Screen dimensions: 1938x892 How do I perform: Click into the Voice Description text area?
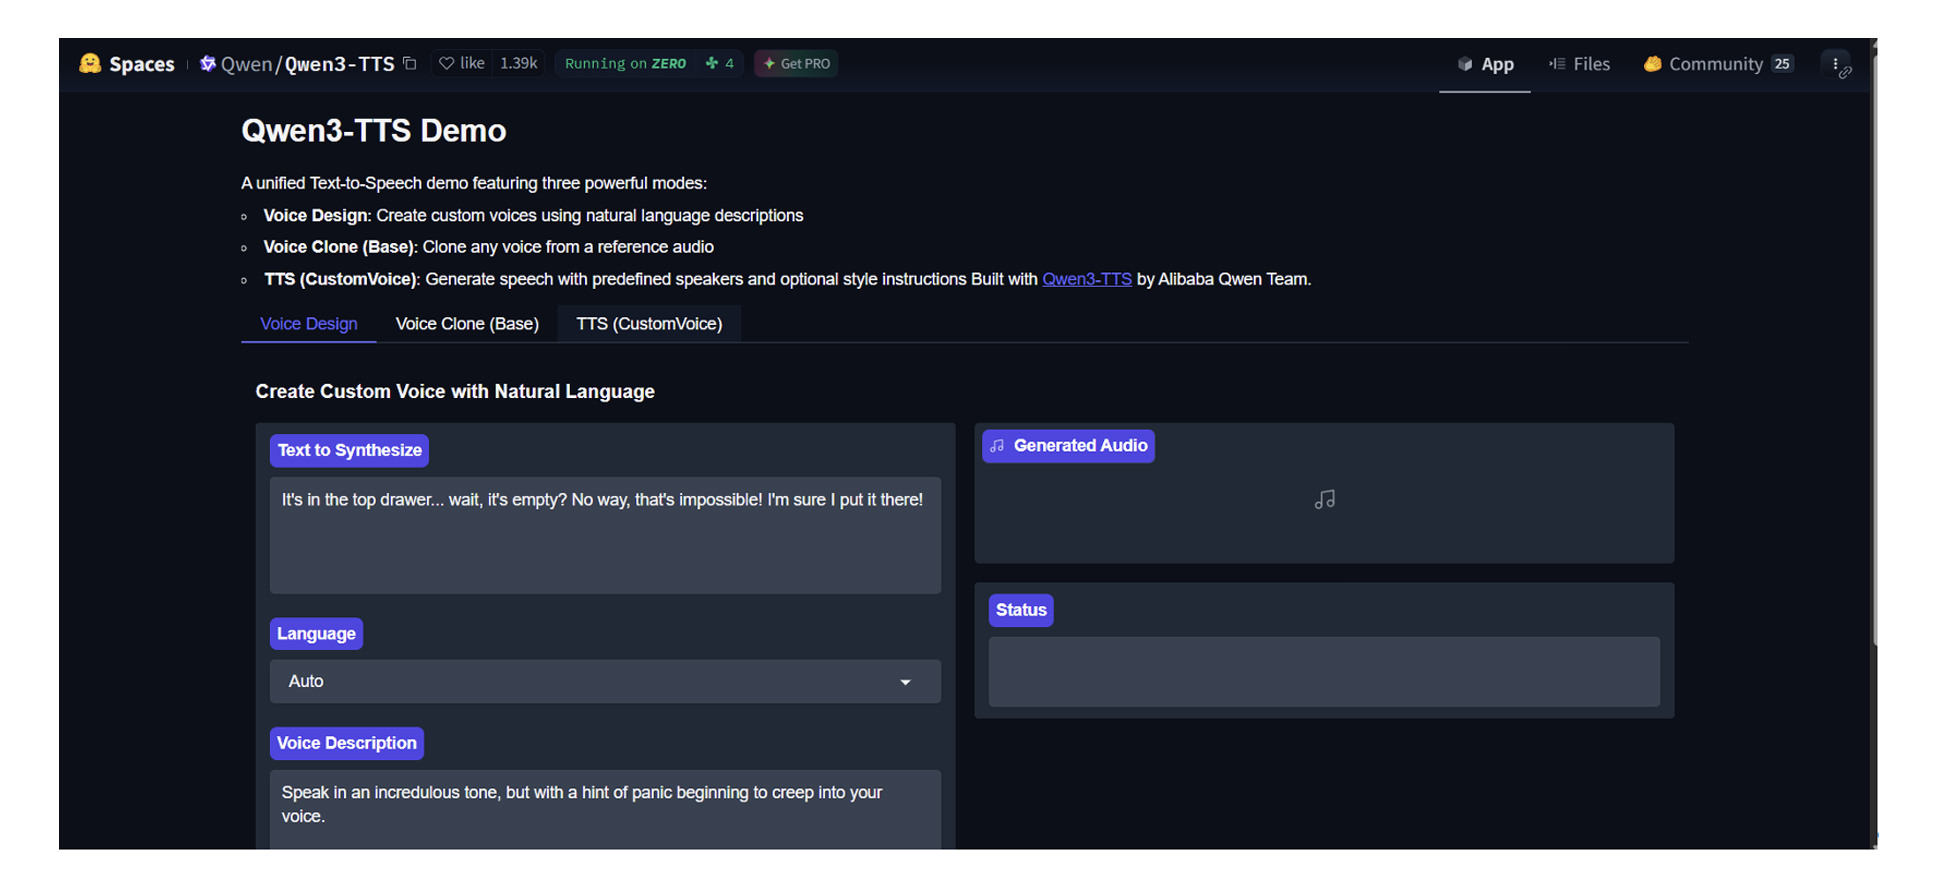605,810
